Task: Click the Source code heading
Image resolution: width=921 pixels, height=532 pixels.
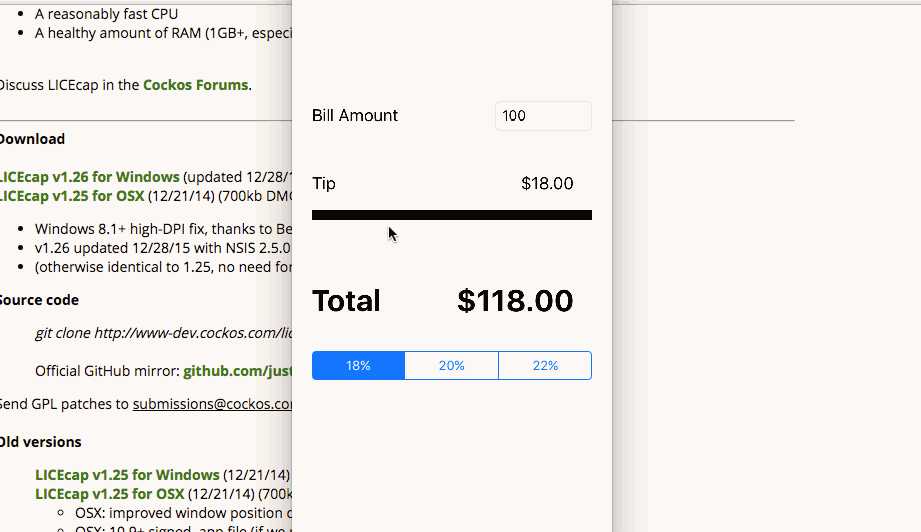Action: pyautogui.click(x=38, y=300)
